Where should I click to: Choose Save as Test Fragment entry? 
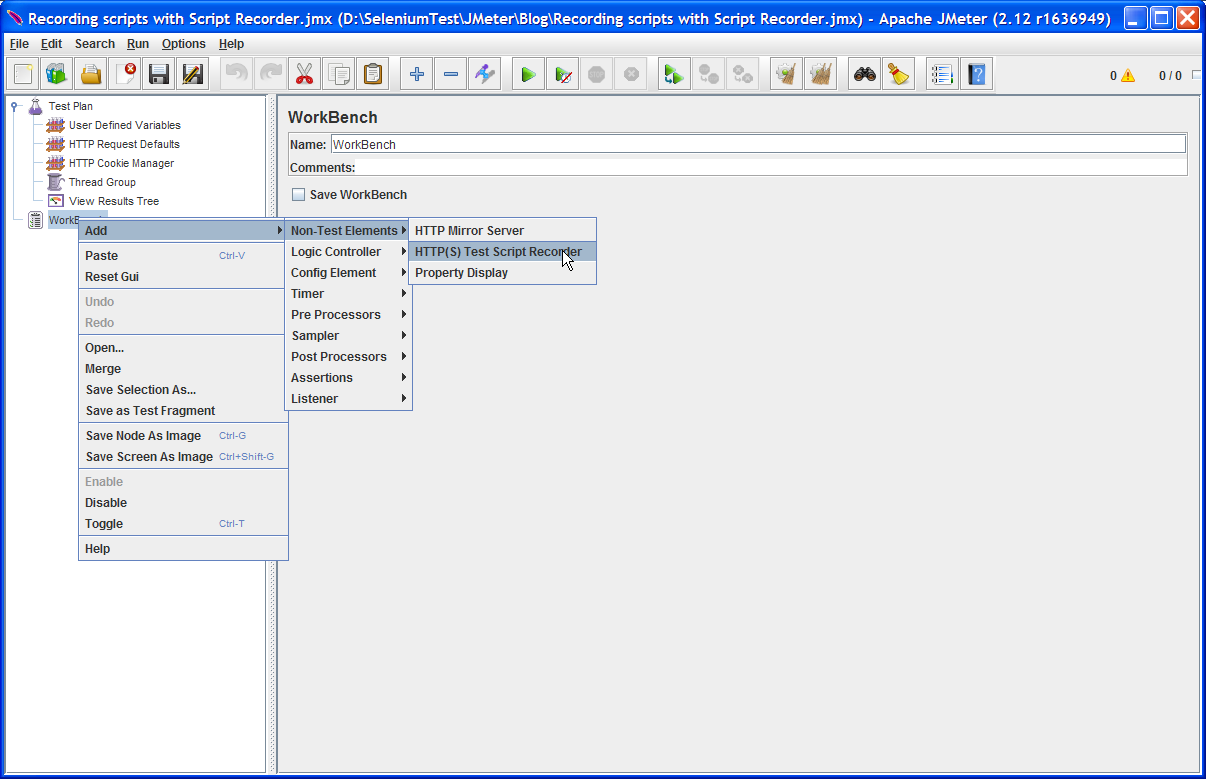pos(183,410)
